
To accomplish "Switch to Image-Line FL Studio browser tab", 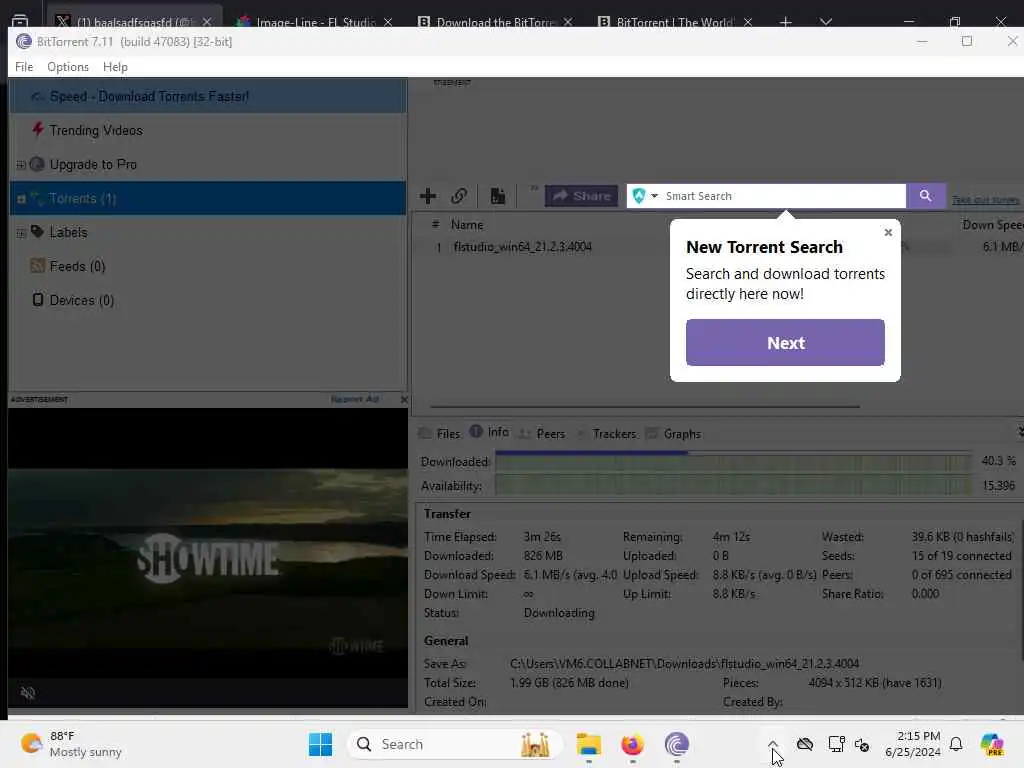I will pyautogui.click(x=315, y=22).
